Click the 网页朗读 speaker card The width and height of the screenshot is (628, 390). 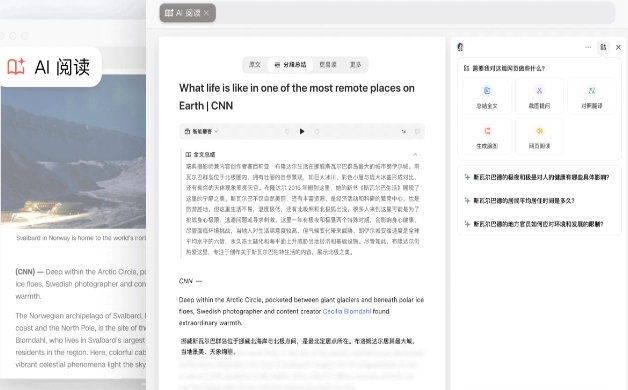[539, 136]
